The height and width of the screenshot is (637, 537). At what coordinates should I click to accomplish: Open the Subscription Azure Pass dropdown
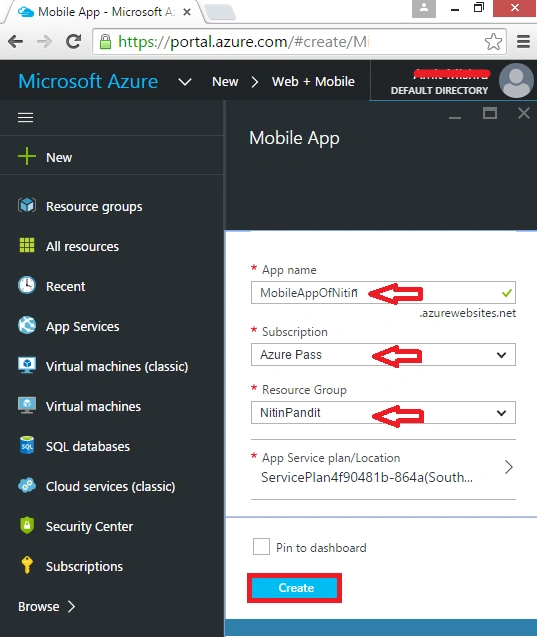tap(383, 355)
